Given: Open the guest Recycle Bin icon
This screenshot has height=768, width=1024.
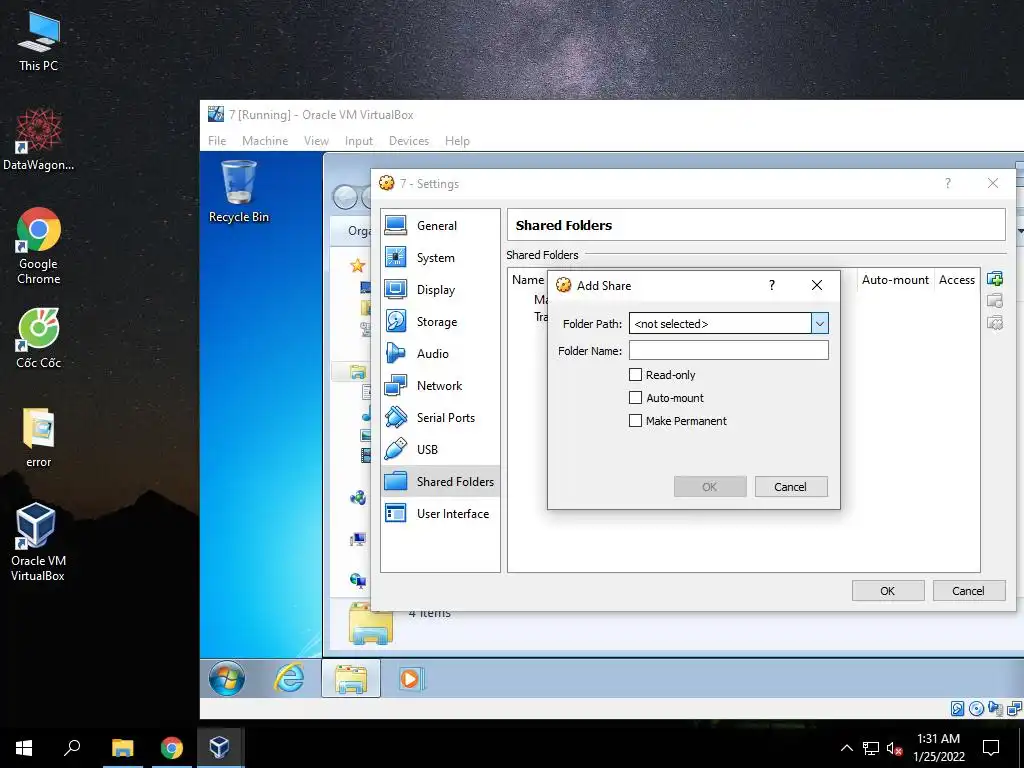Looking at the screenshot, I should coord(238,193).
